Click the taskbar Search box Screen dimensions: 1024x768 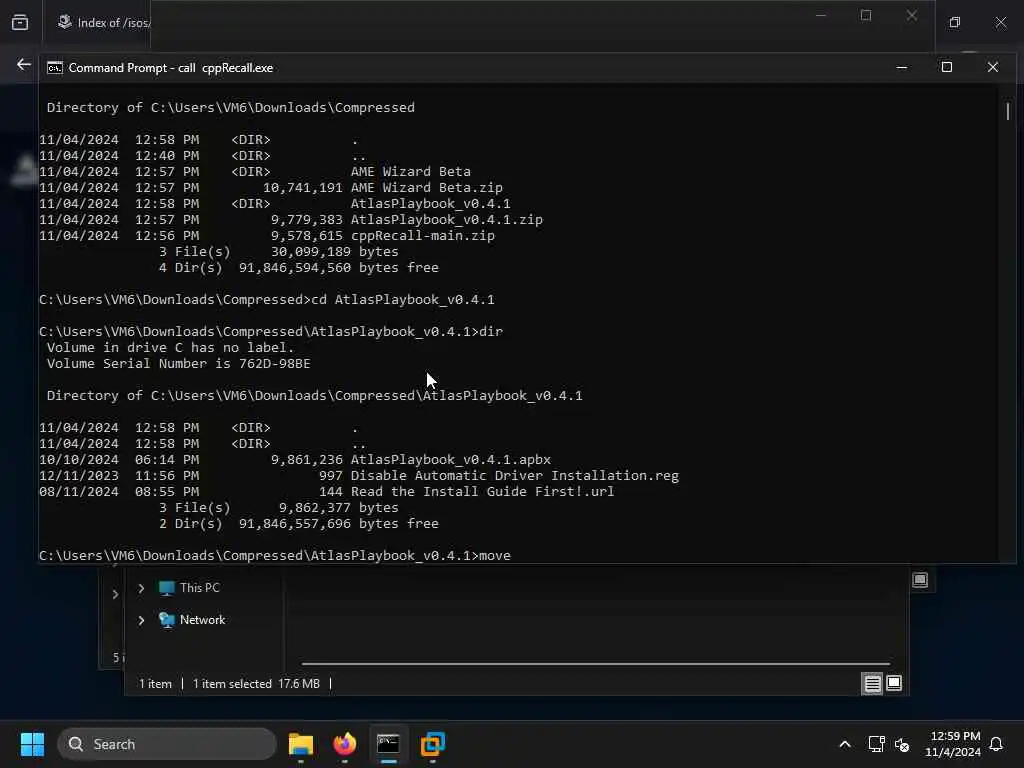tap(167, 744)
